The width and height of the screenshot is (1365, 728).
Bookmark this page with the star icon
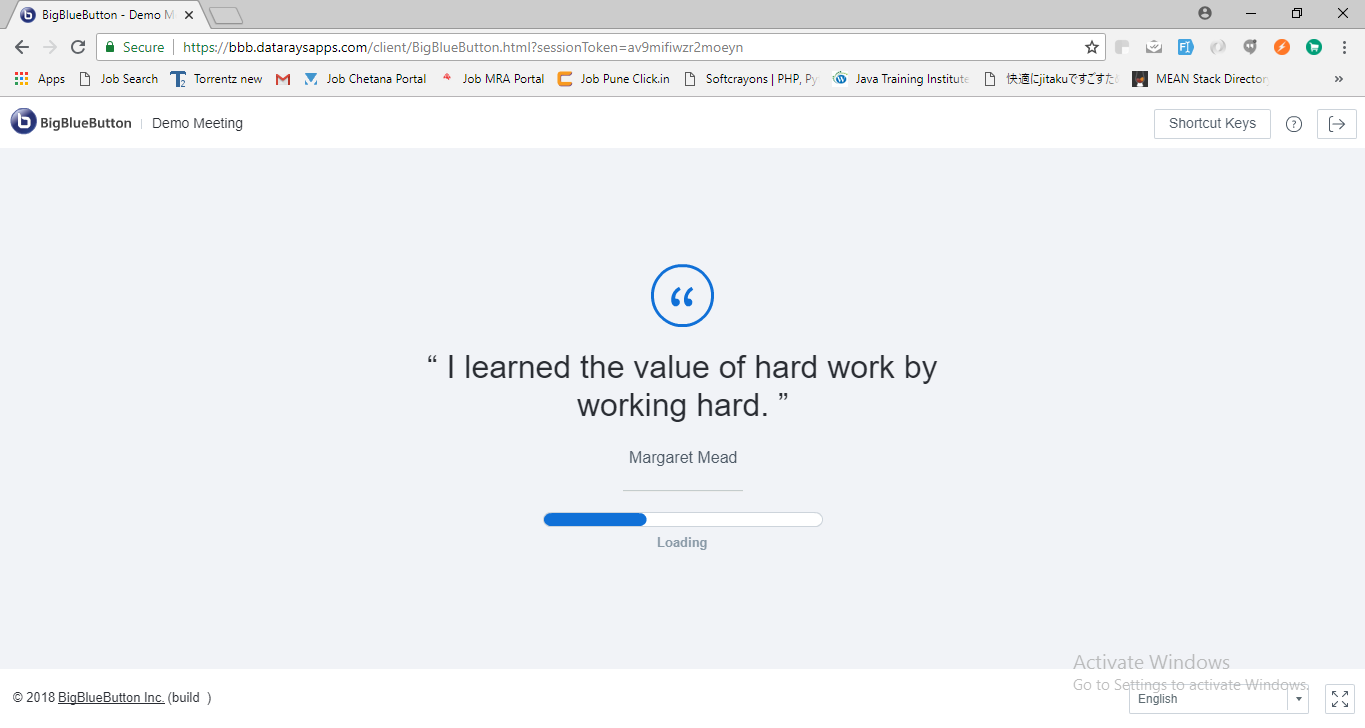(x=1092, y=47)
